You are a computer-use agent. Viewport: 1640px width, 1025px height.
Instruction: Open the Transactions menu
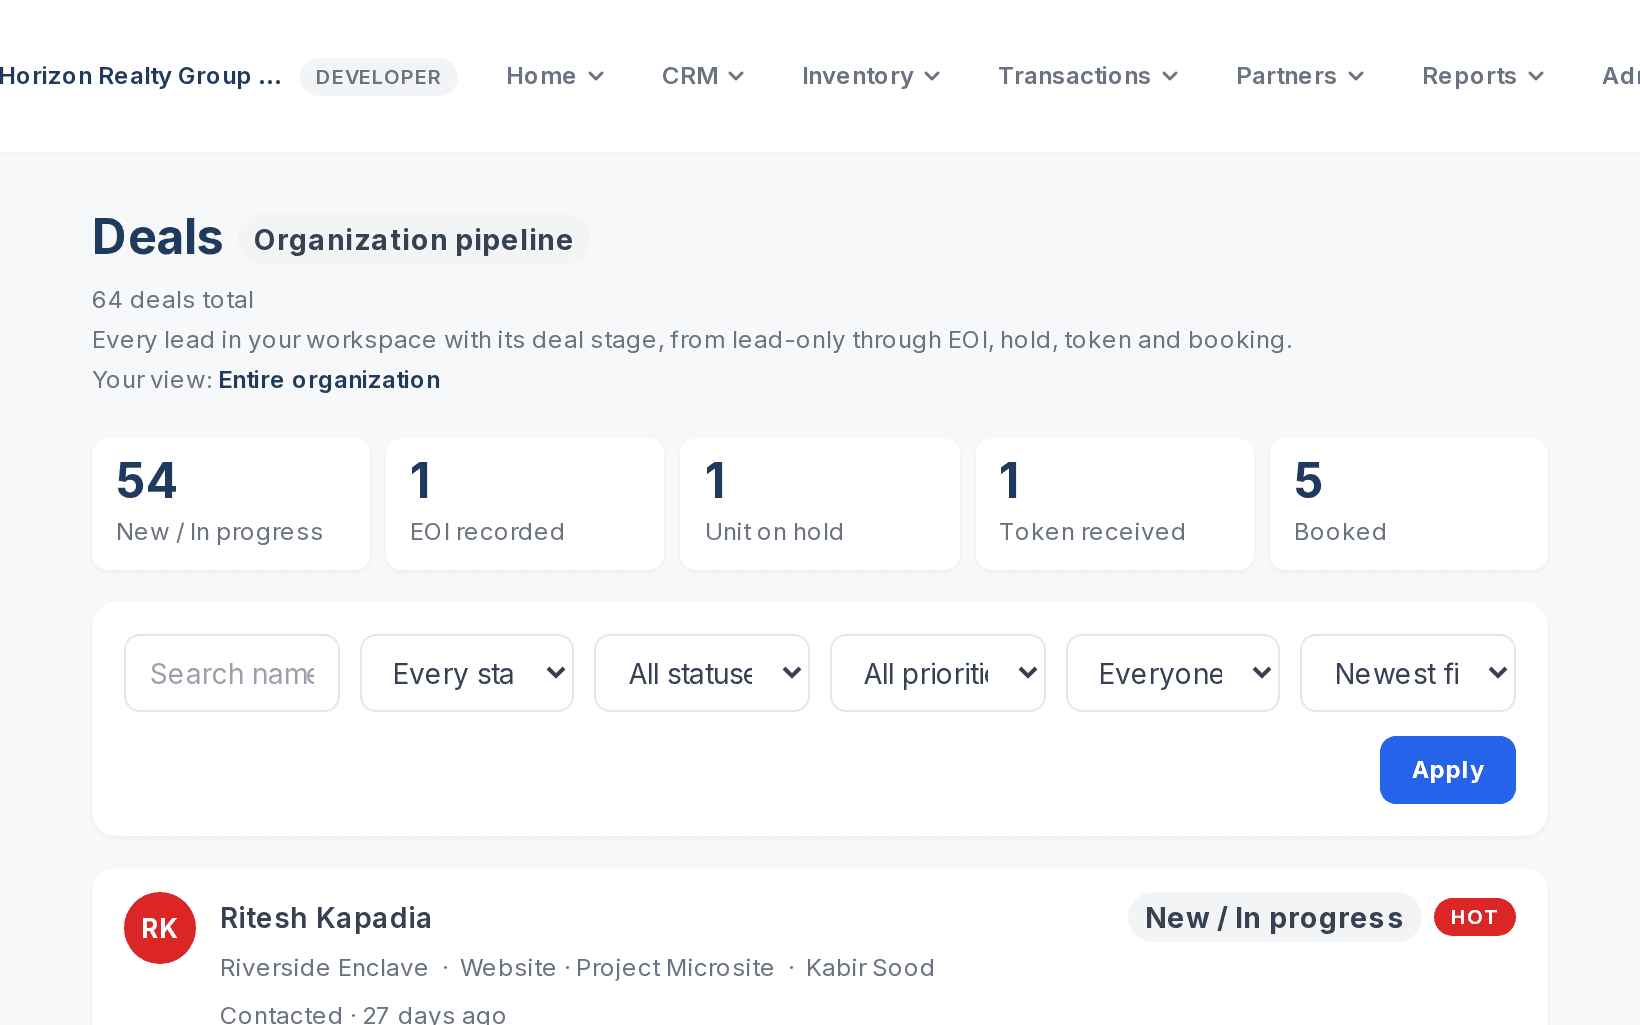(x=1088, y=76)
